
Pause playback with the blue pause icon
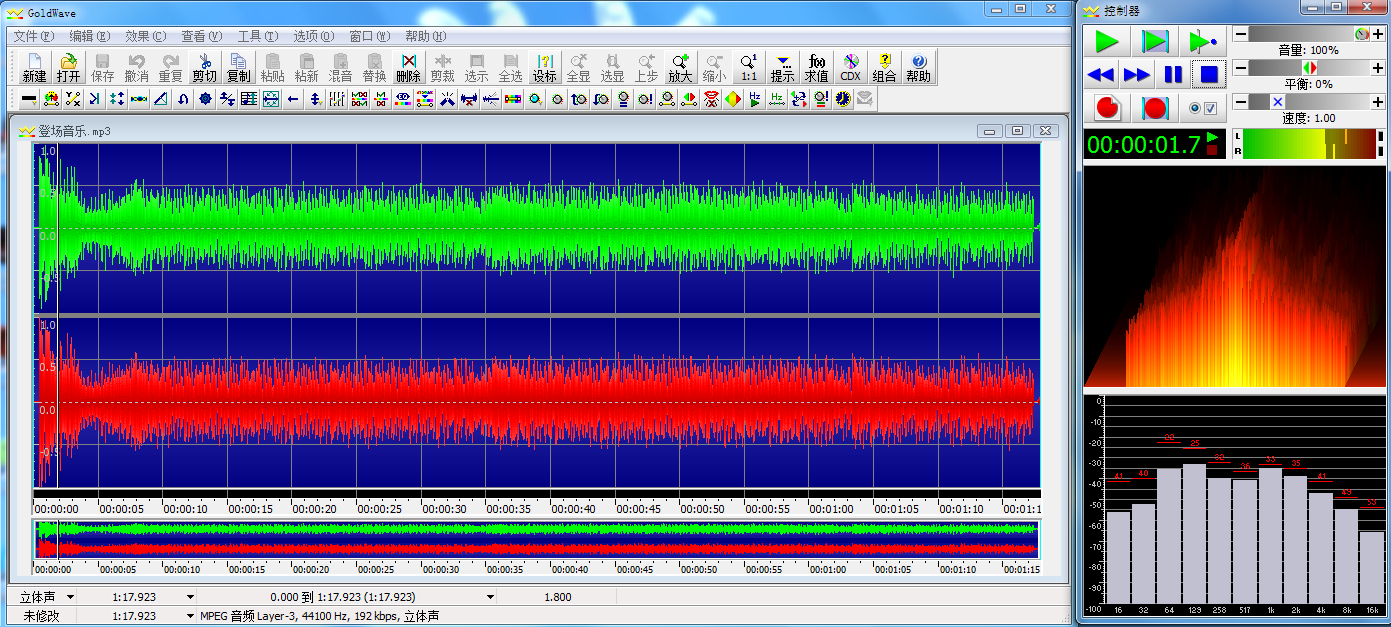pos(1173,74)
